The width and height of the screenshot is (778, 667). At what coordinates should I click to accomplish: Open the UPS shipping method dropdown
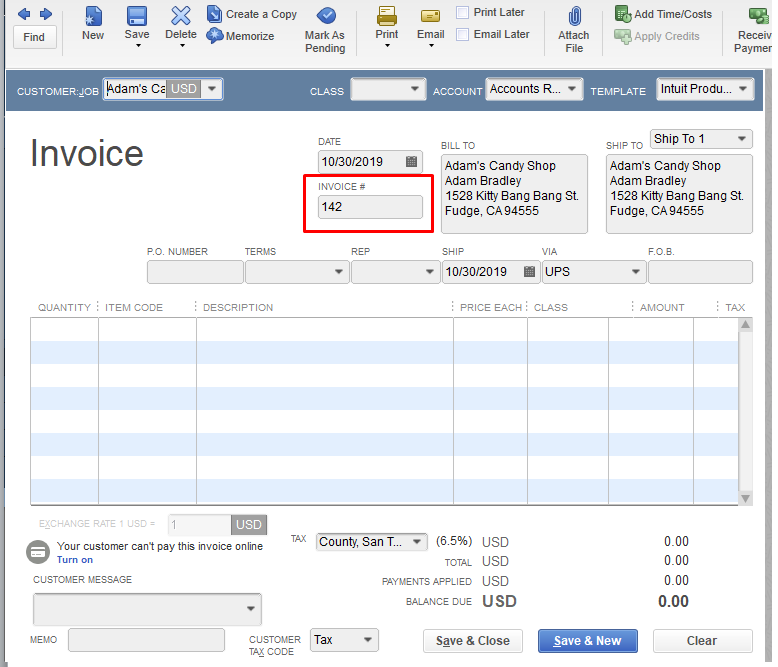[636, 272]
